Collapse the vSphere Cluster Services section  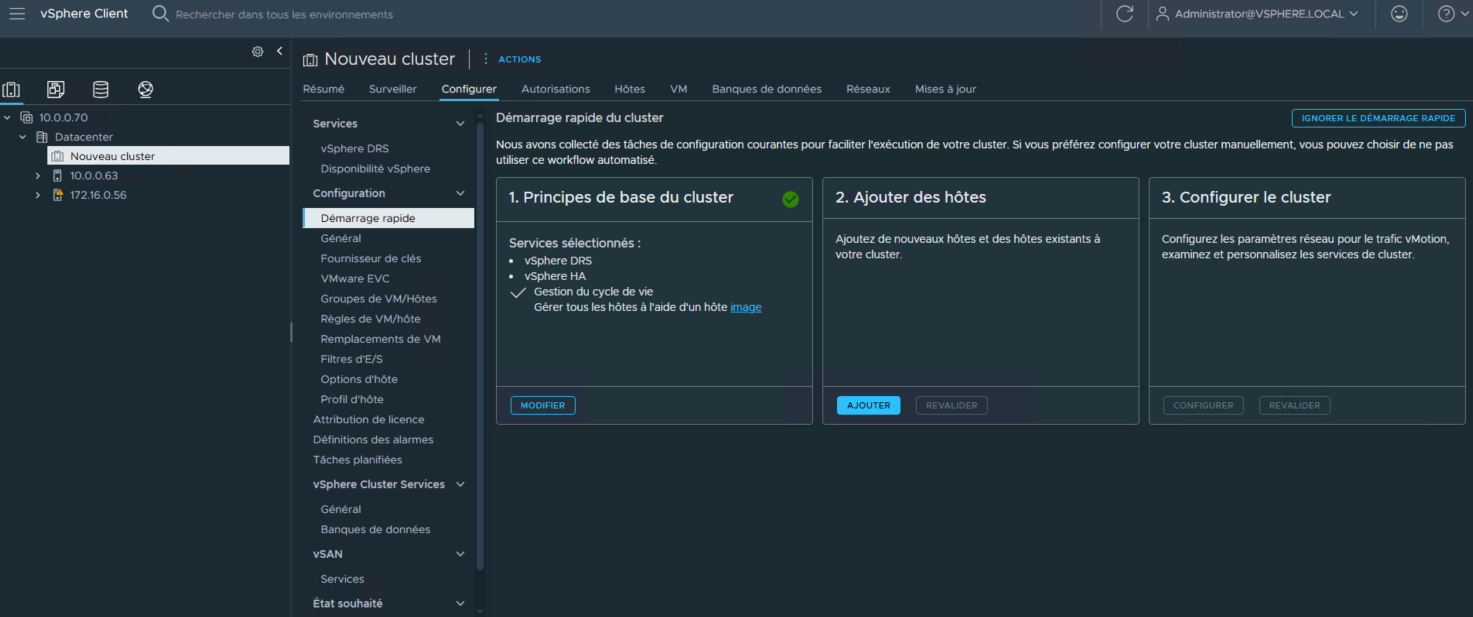click(460, 484)
